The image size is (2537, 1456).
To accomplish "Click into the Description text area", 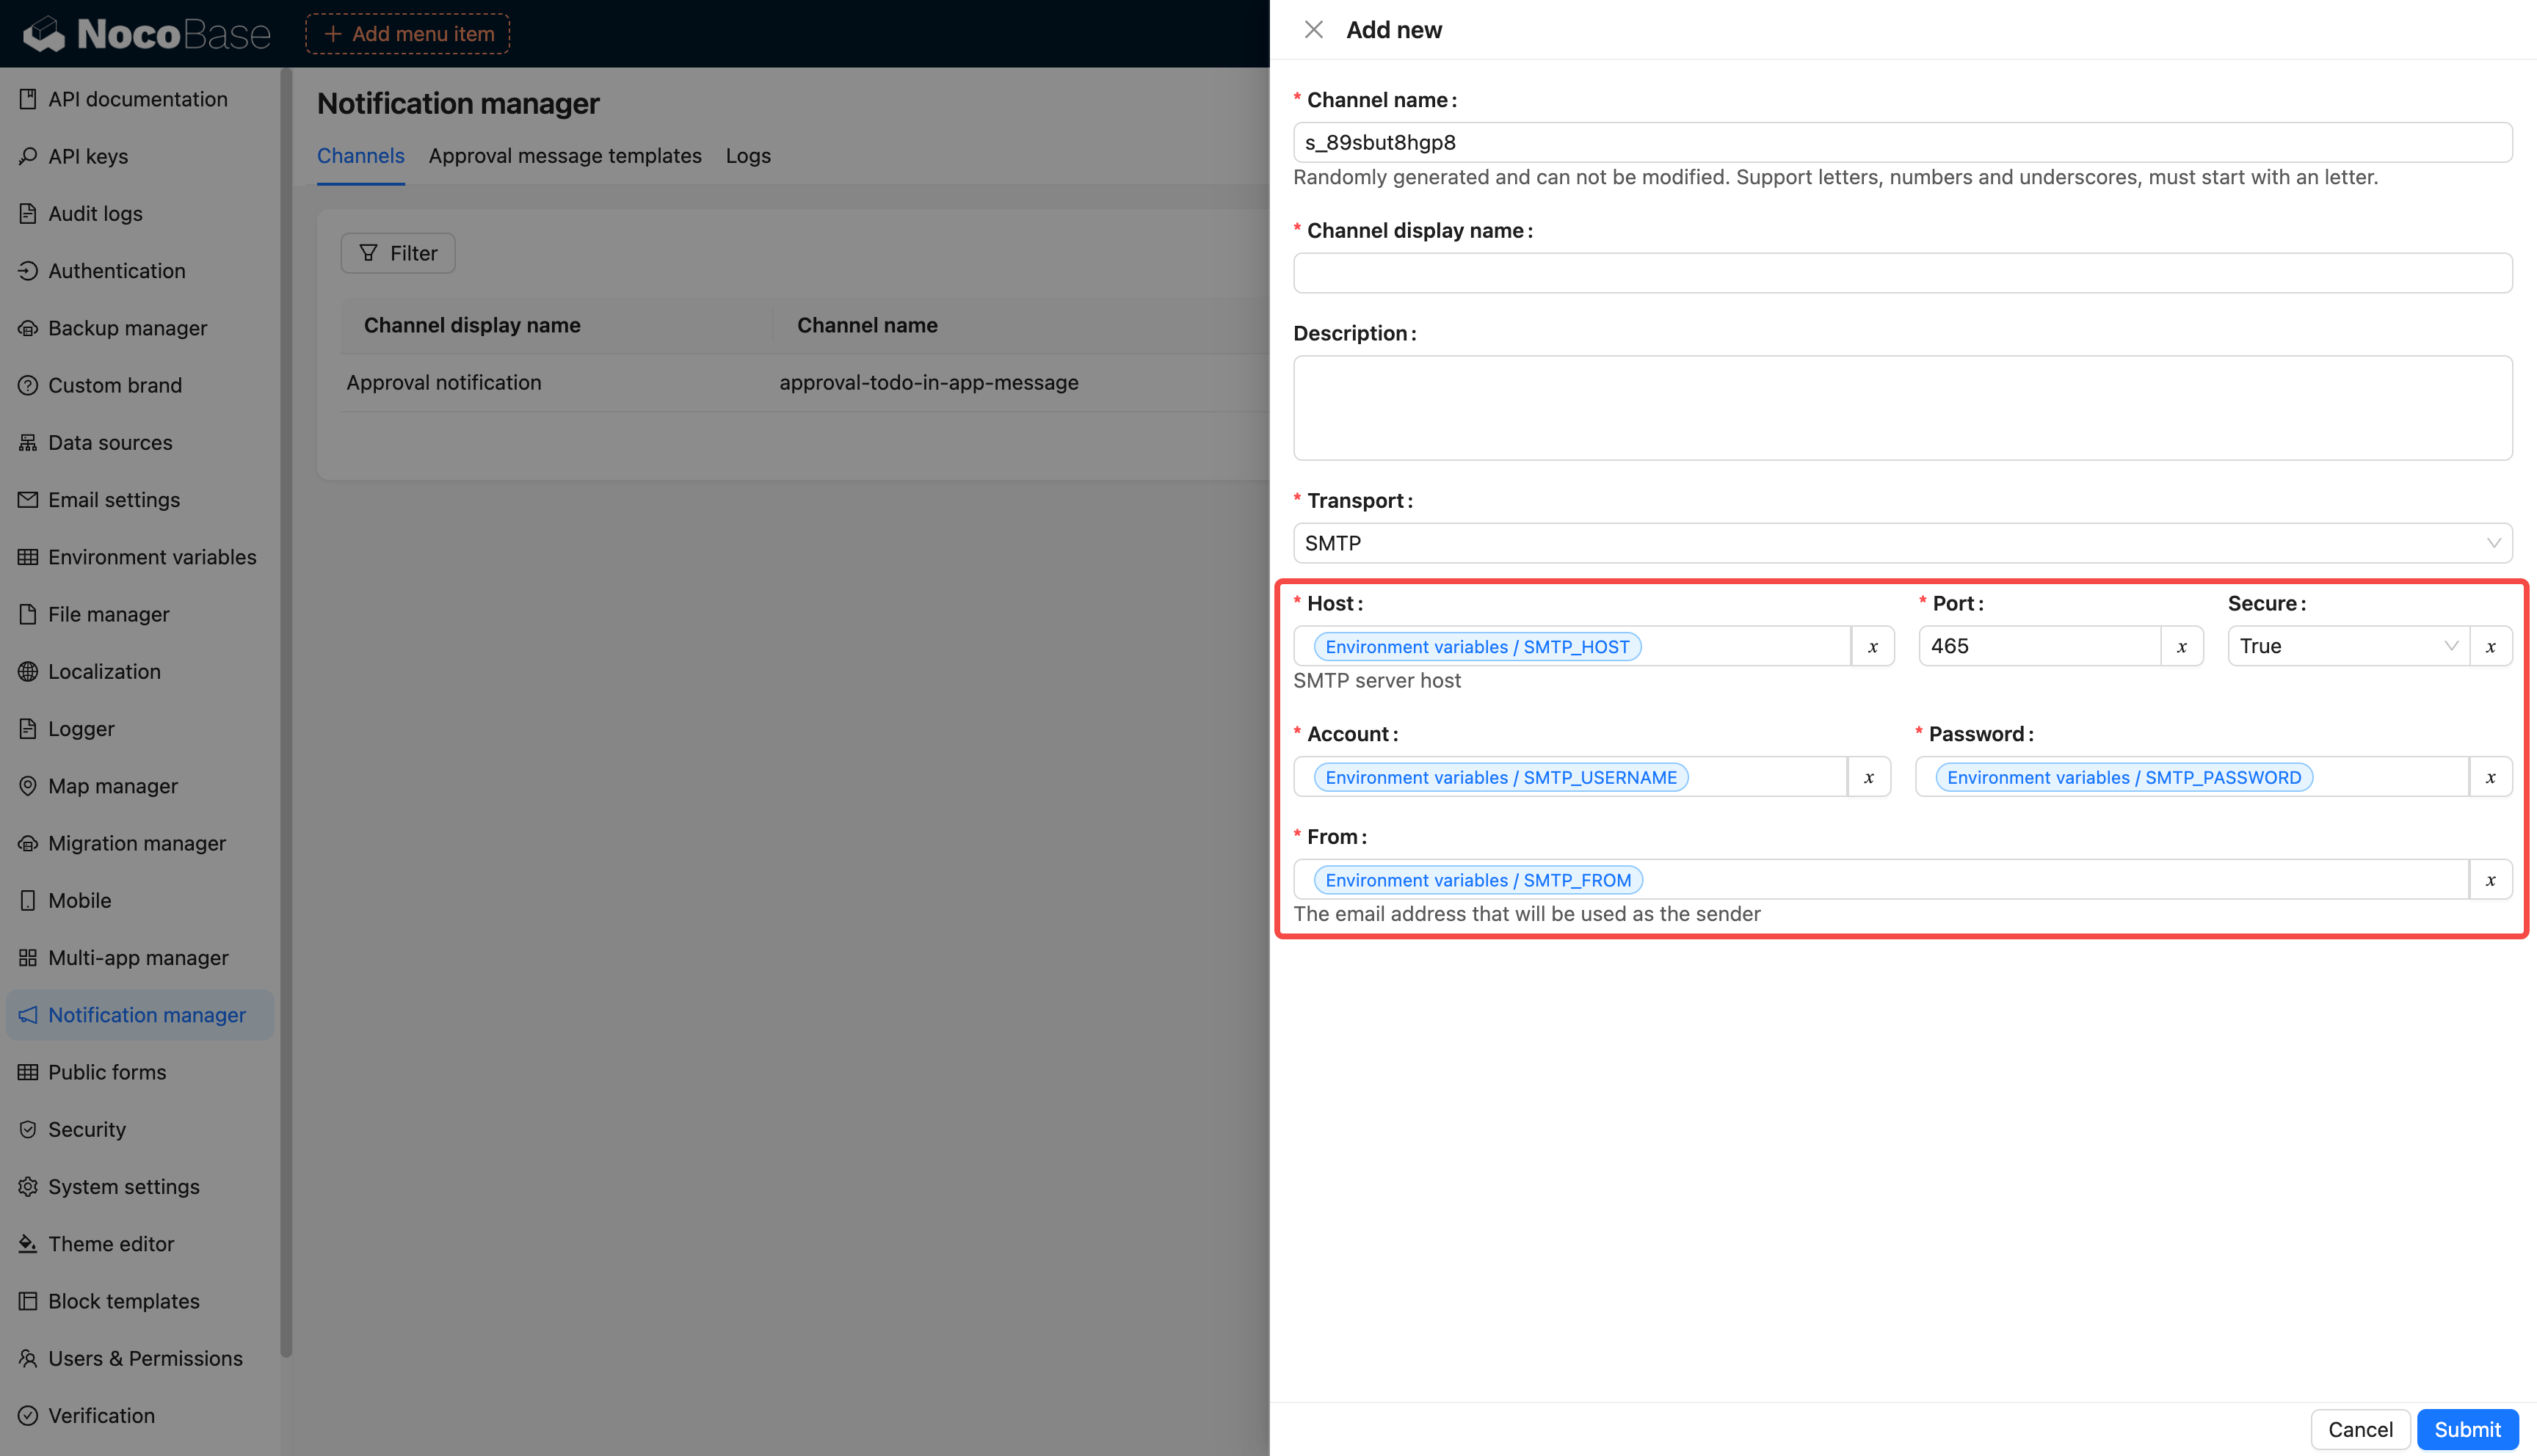I will (x=1901, y=408).
